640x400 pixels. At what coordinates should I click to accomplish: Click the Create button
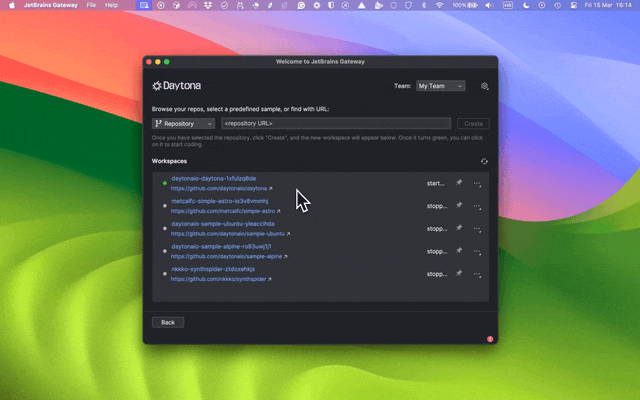point(473,124)
